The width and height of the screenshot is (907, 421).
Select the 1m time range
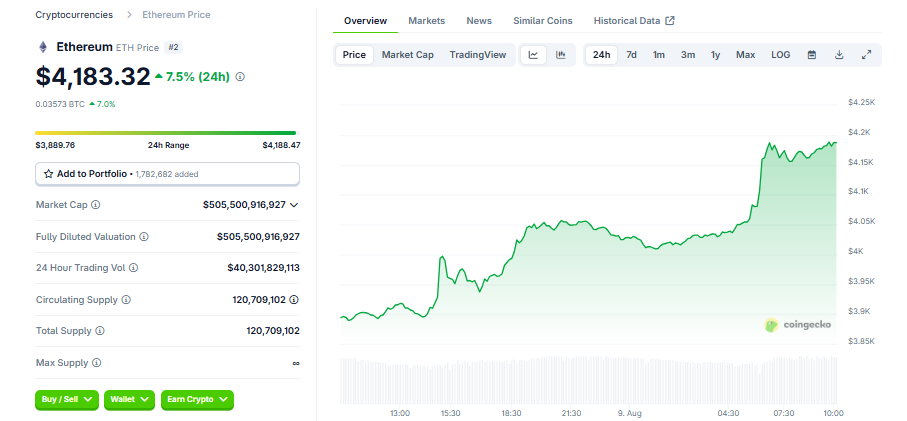point(659,55)
